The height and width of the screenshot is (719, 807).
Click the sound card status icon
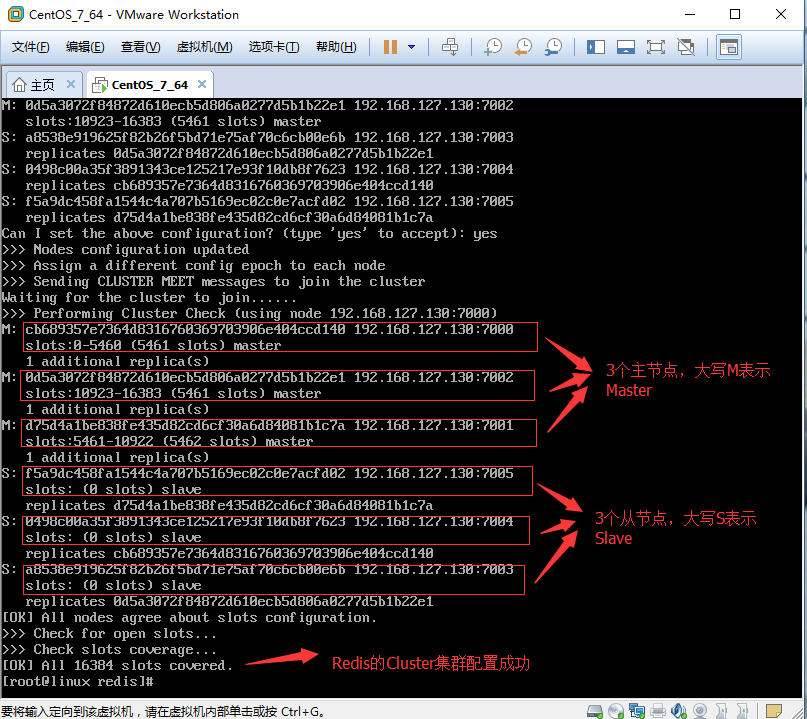[679, 711]
